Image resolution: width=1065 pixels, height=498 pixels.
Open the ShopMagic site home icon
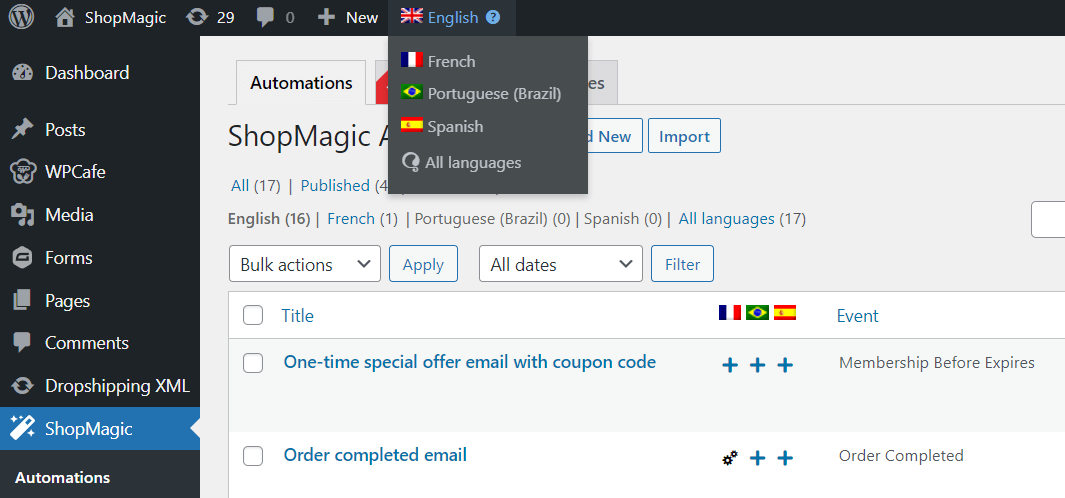(65, 18)
